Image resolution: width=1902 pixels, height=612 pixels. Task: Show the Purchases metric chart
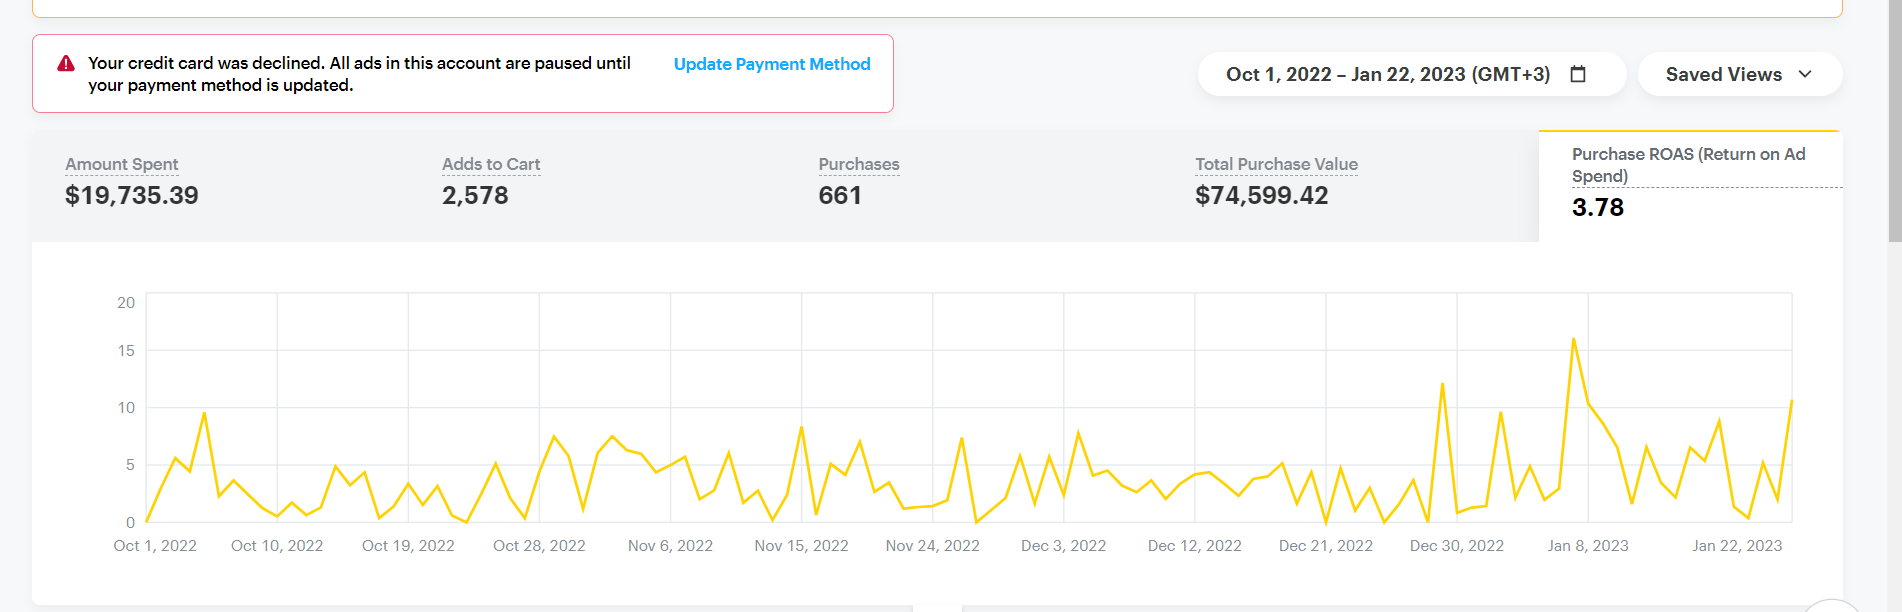(x=858, y=164)
